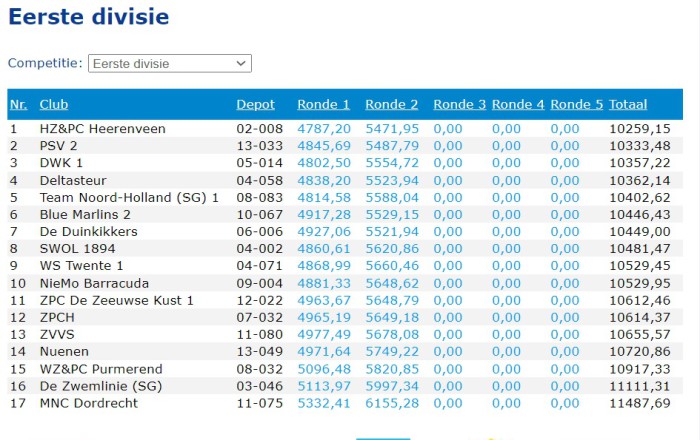
Task: Sort table by Ronde 4 column
Action: tap(518, 104)
